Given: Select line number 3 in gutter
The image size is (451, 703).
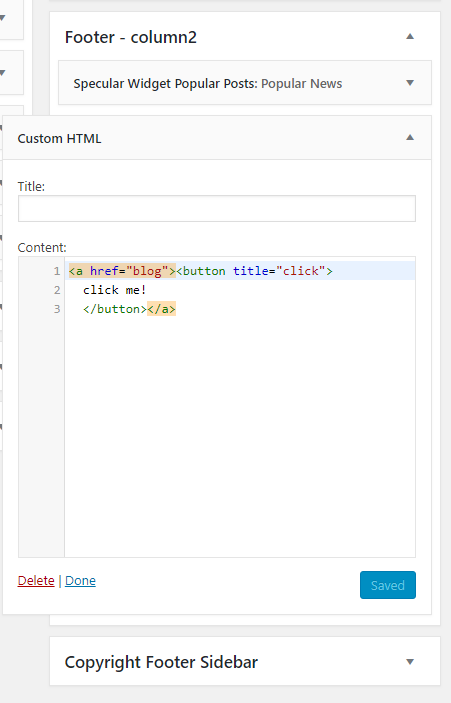Looking at the screenshot, I should point(57,309).
